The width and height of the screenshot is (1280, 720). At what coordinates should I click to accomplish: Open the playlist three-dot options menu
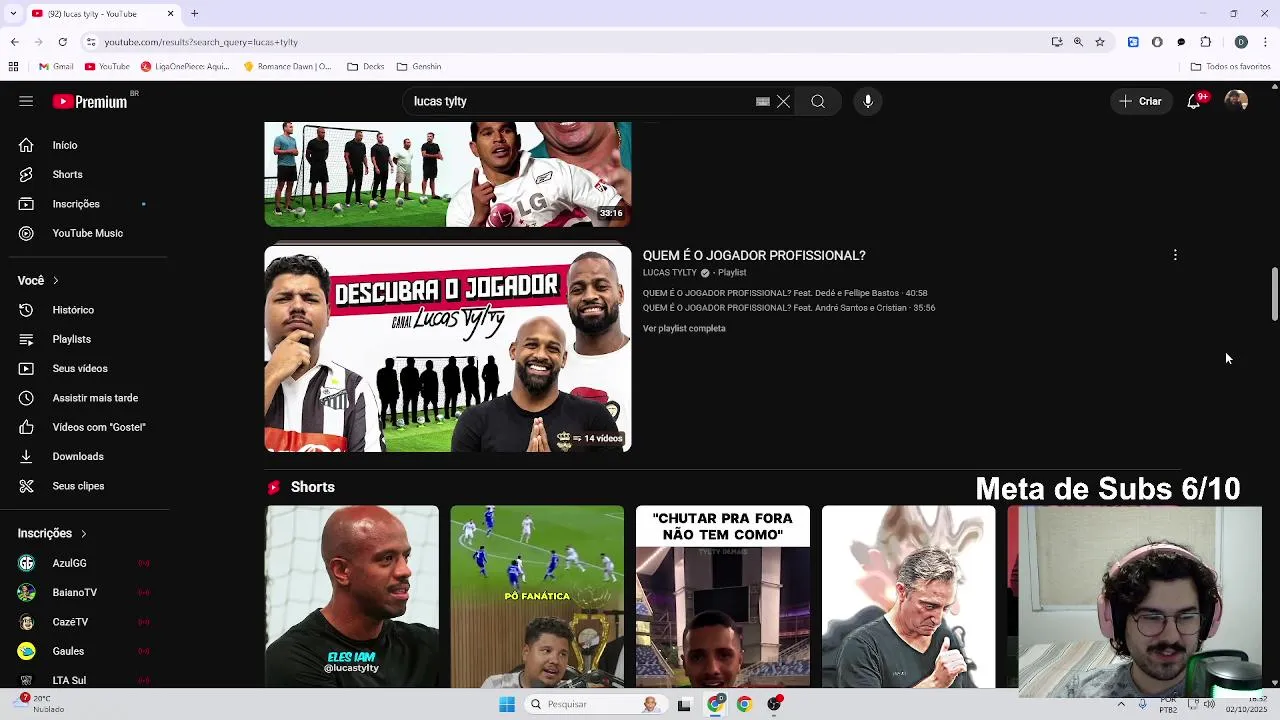tap(1175, 255)
